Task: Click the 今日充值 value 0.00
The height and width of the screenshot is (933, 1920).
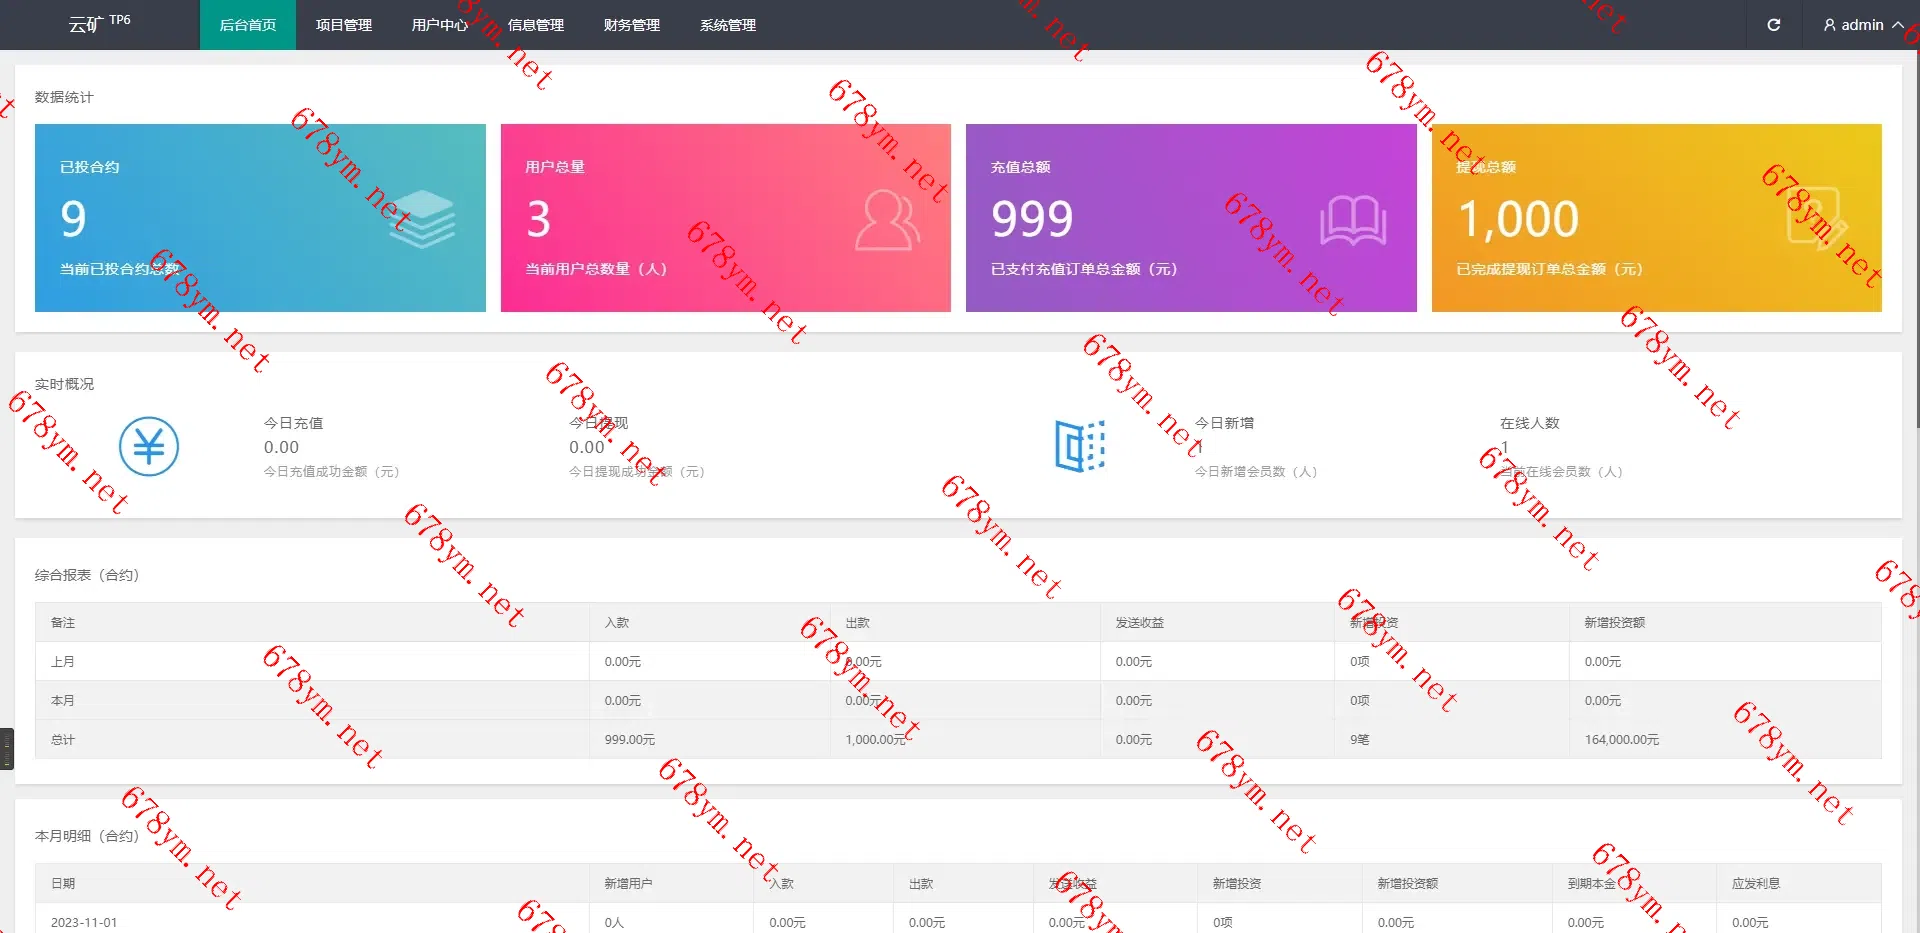Action: (x=281, y=447)
